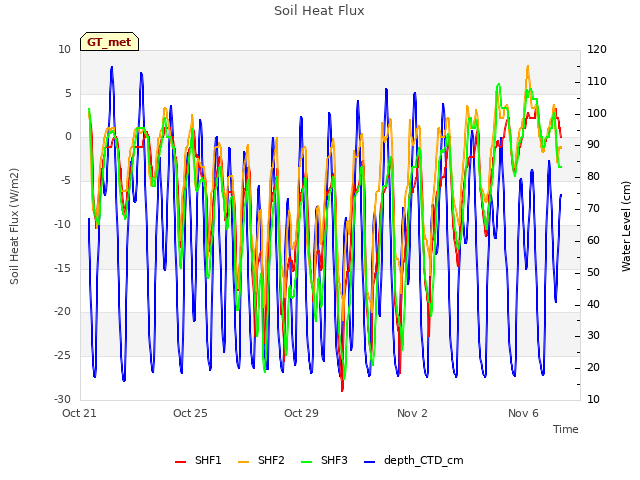
Task: Click the Time axis label
Action: click(566, 429)
